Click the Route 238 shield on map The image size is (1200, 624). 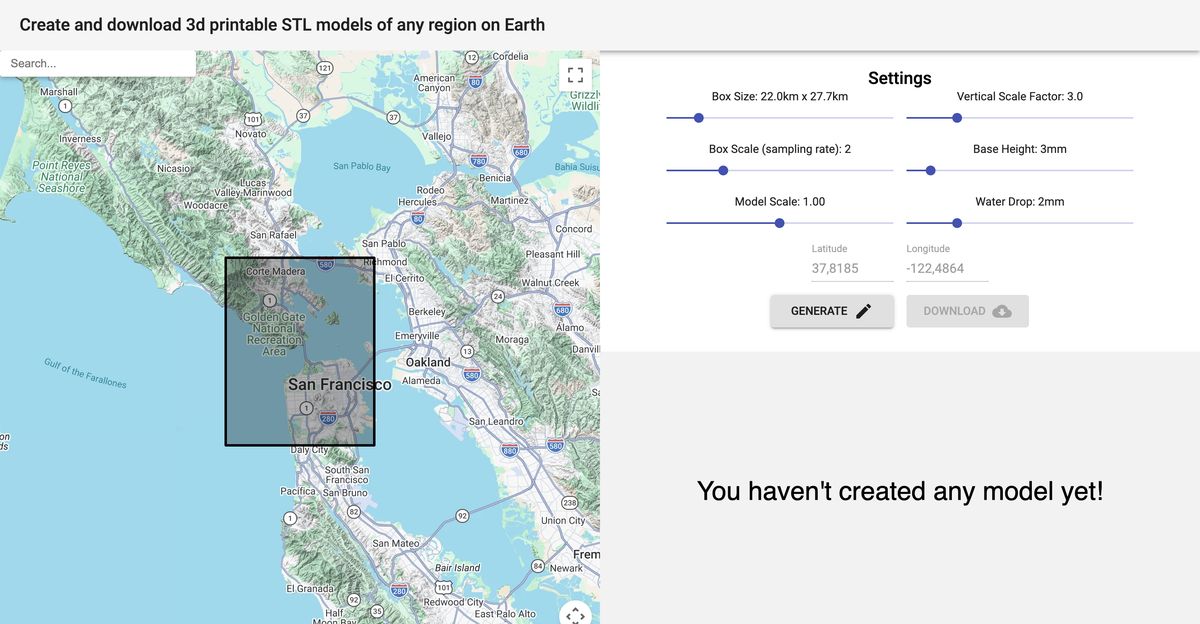click(570, 503)
